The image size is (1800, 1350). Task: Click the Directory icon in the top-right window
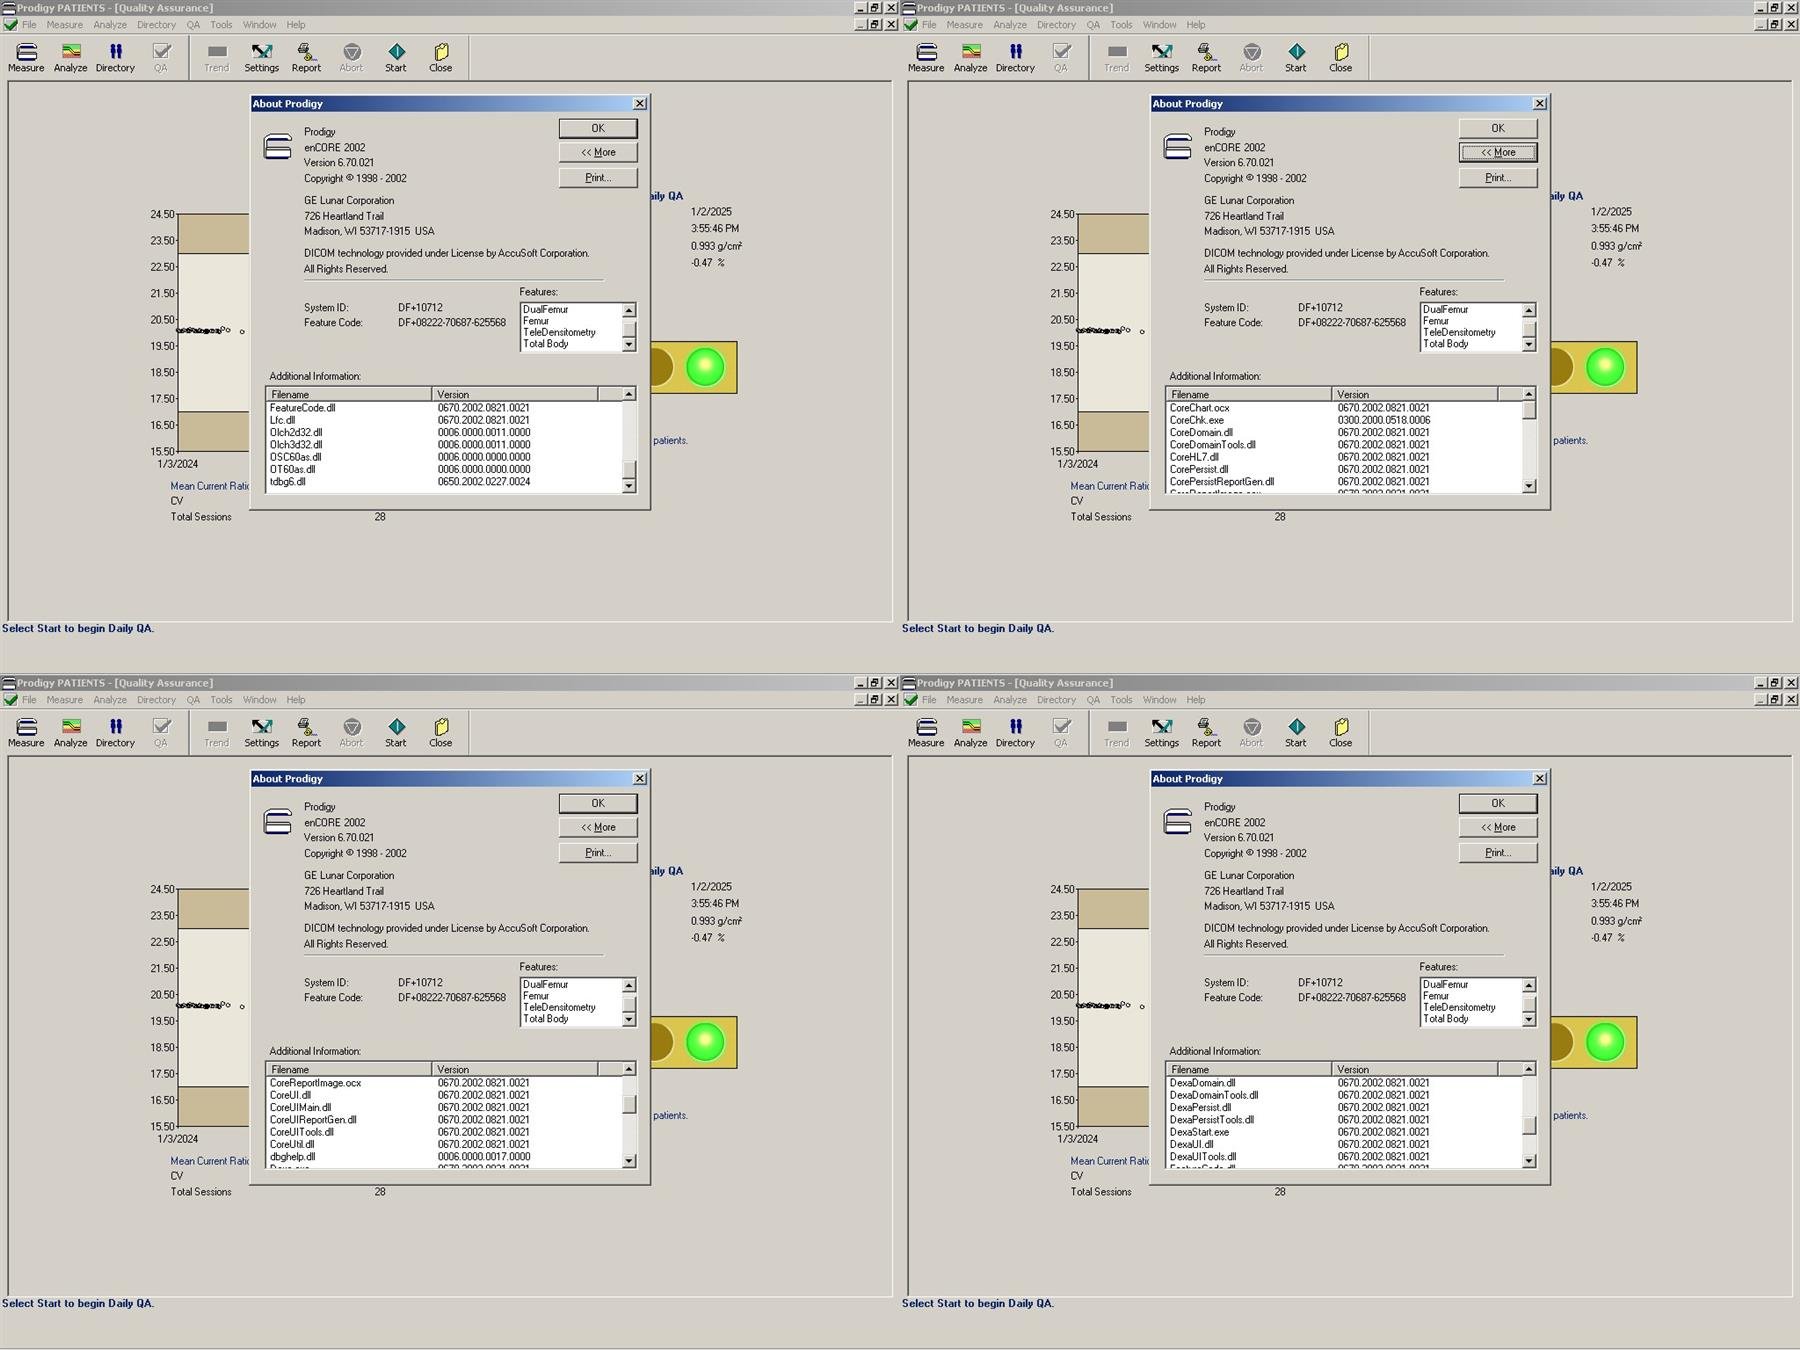tap(1015, 57)
